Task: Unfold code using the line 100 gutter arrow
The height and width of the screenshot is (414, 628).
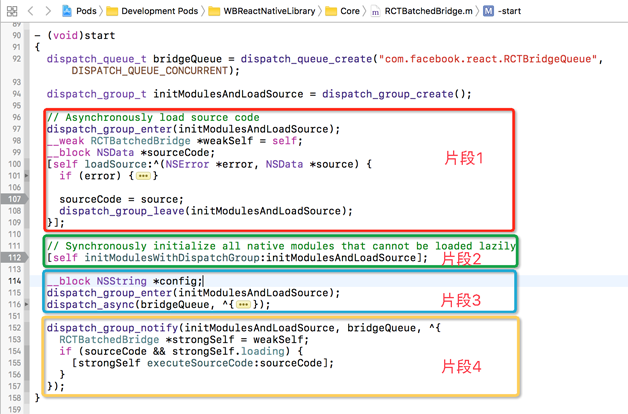Action: click(27, 176)
